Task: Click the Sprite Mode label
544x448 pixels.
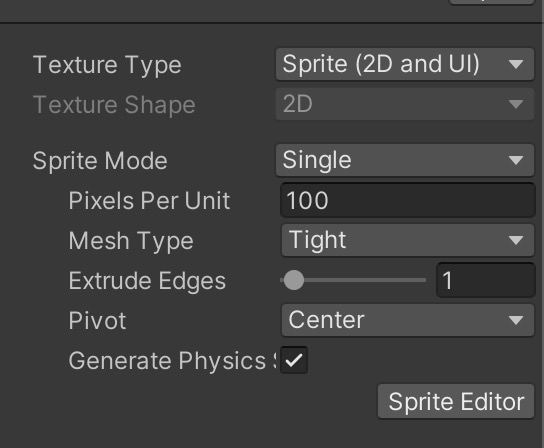Action: pyautogui.click(x=100, y=161)
